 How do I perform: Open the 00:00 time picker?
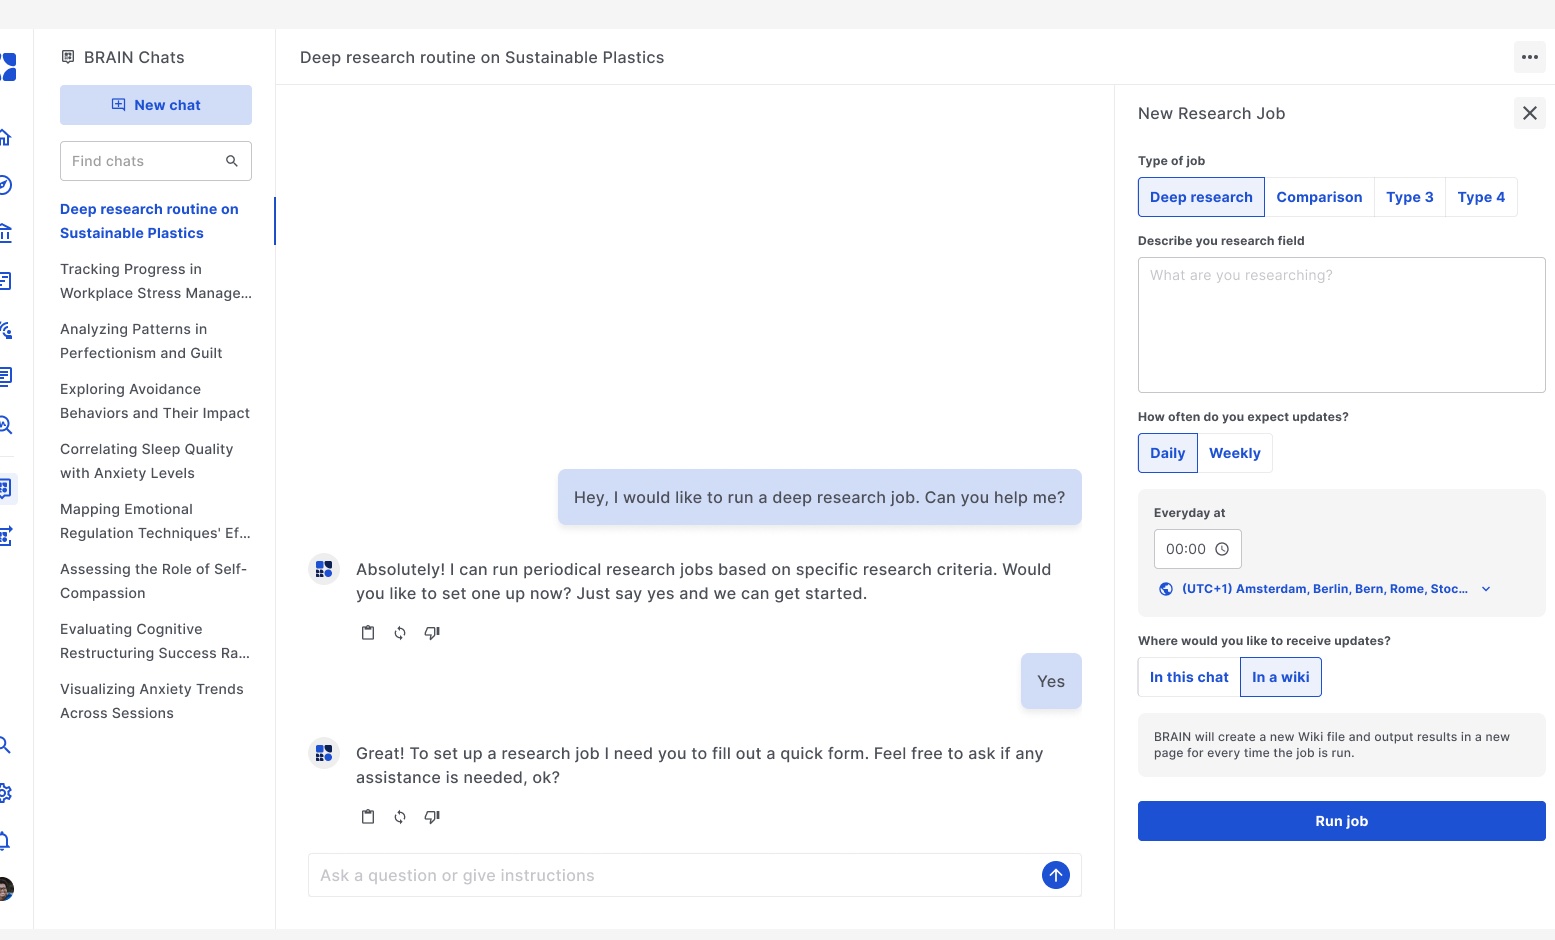1198,549
